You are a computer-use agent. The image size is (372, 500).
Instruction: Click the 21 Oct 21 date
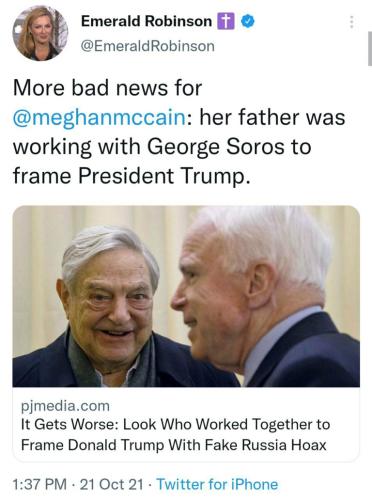tap(112, 484)
